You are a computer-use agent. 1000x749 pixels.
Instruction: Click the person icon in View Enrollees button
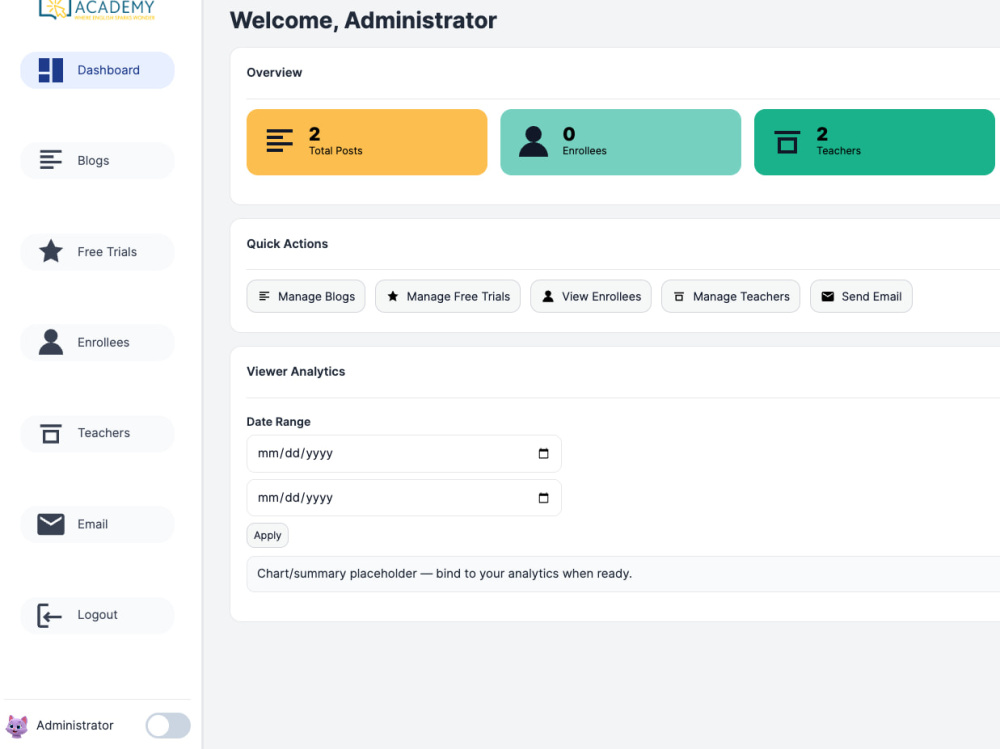click(548, 296)
